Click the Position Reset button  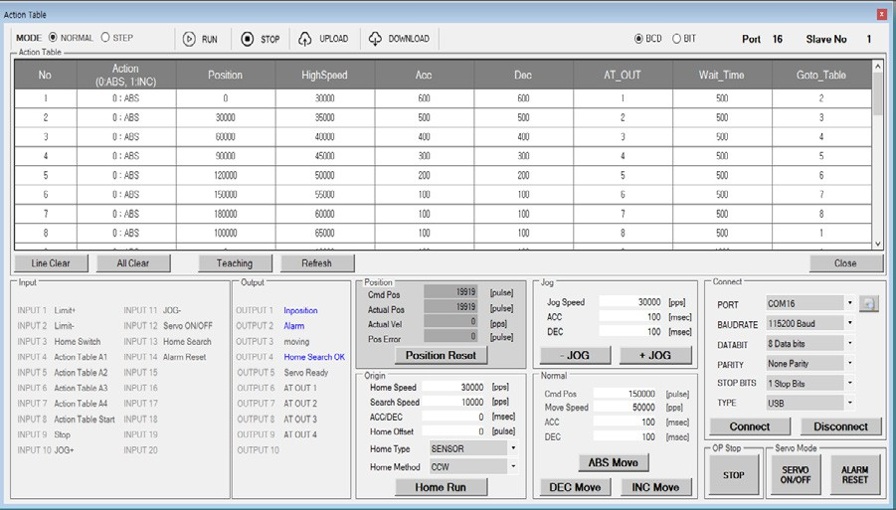point(441,356)
